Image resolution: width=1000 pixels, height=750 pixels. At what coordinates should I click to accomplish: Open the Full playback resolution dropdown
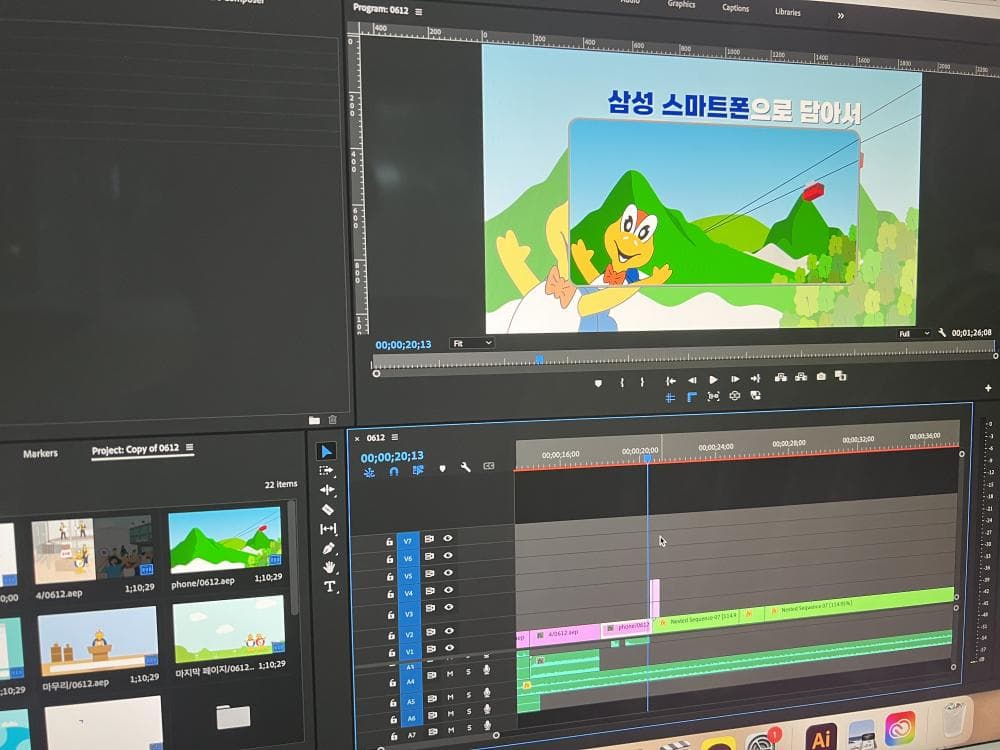pos(914,334)
